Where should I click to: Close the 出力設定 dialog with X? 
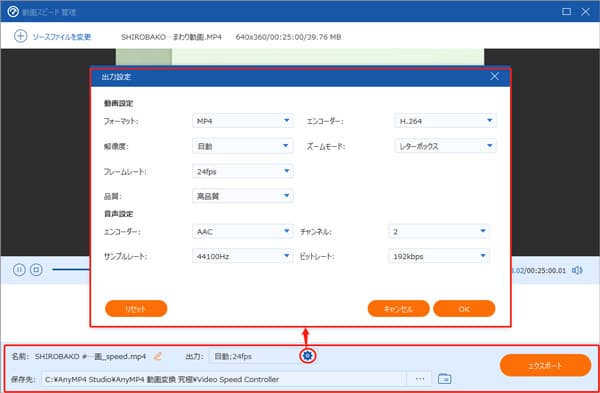point(494,76)
